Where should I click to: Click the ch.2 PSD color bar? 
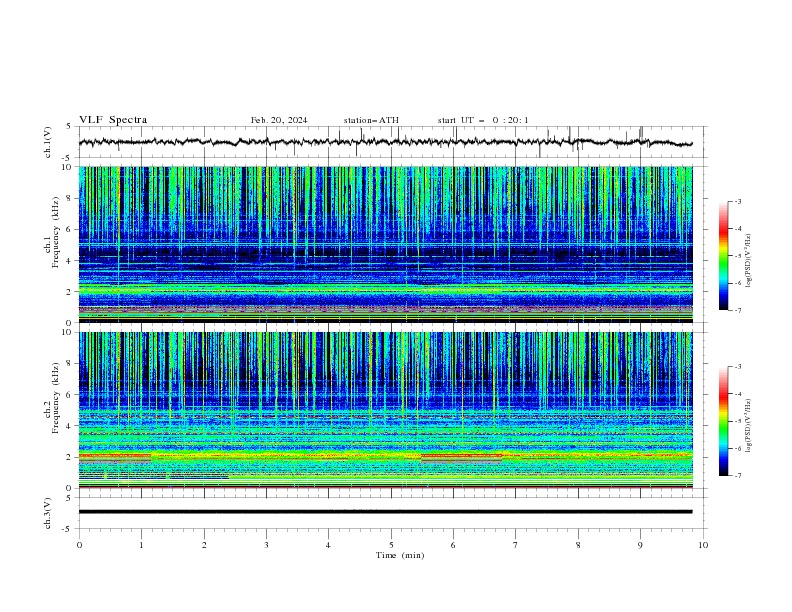(x=723, y=421)
